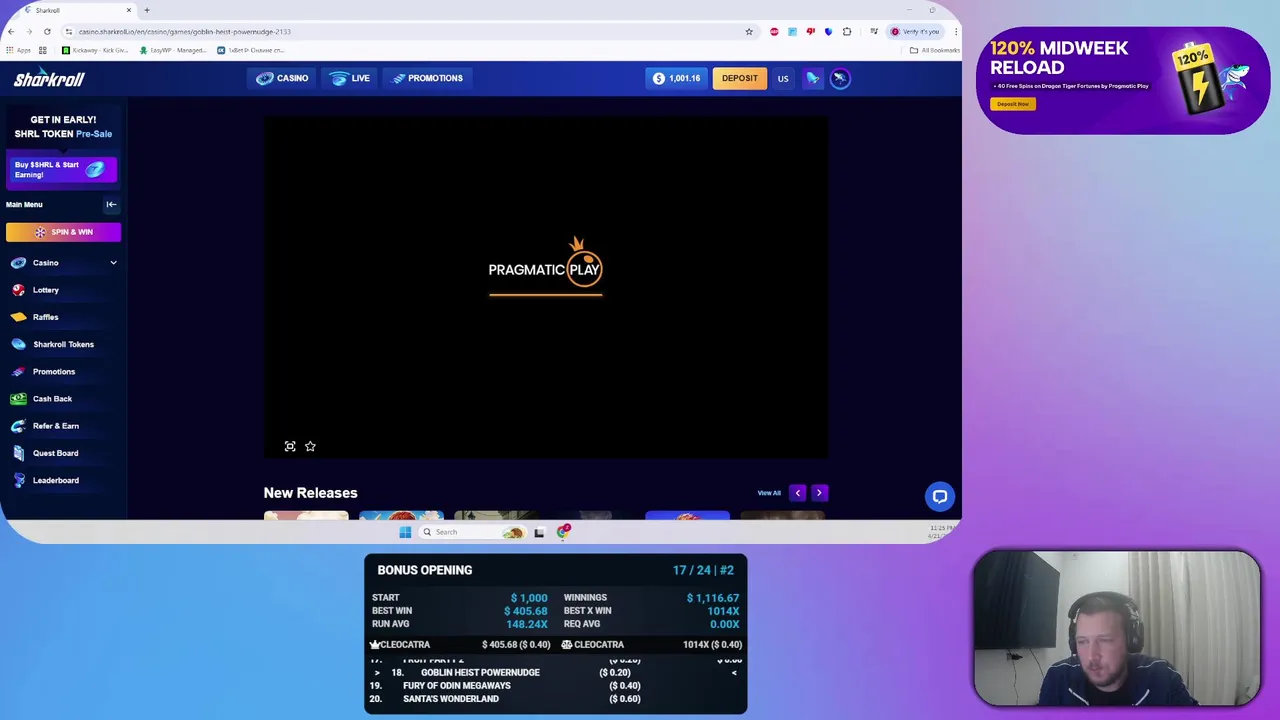Click the Fury of Odin Megaways row
The width and height of the screenshot is (1280, 720).
point(555,686)
